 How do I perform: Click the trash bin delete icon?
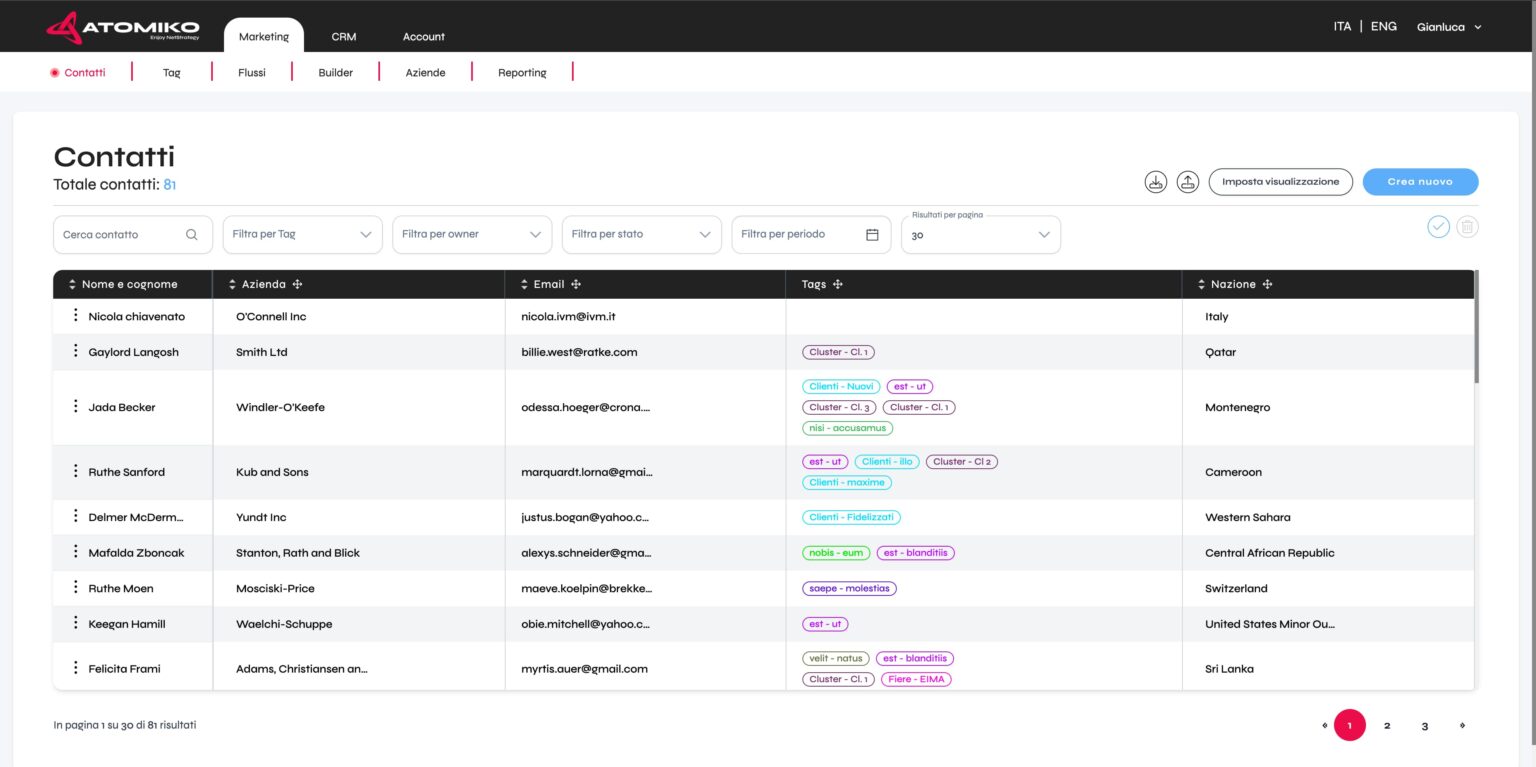(1468, 227)
